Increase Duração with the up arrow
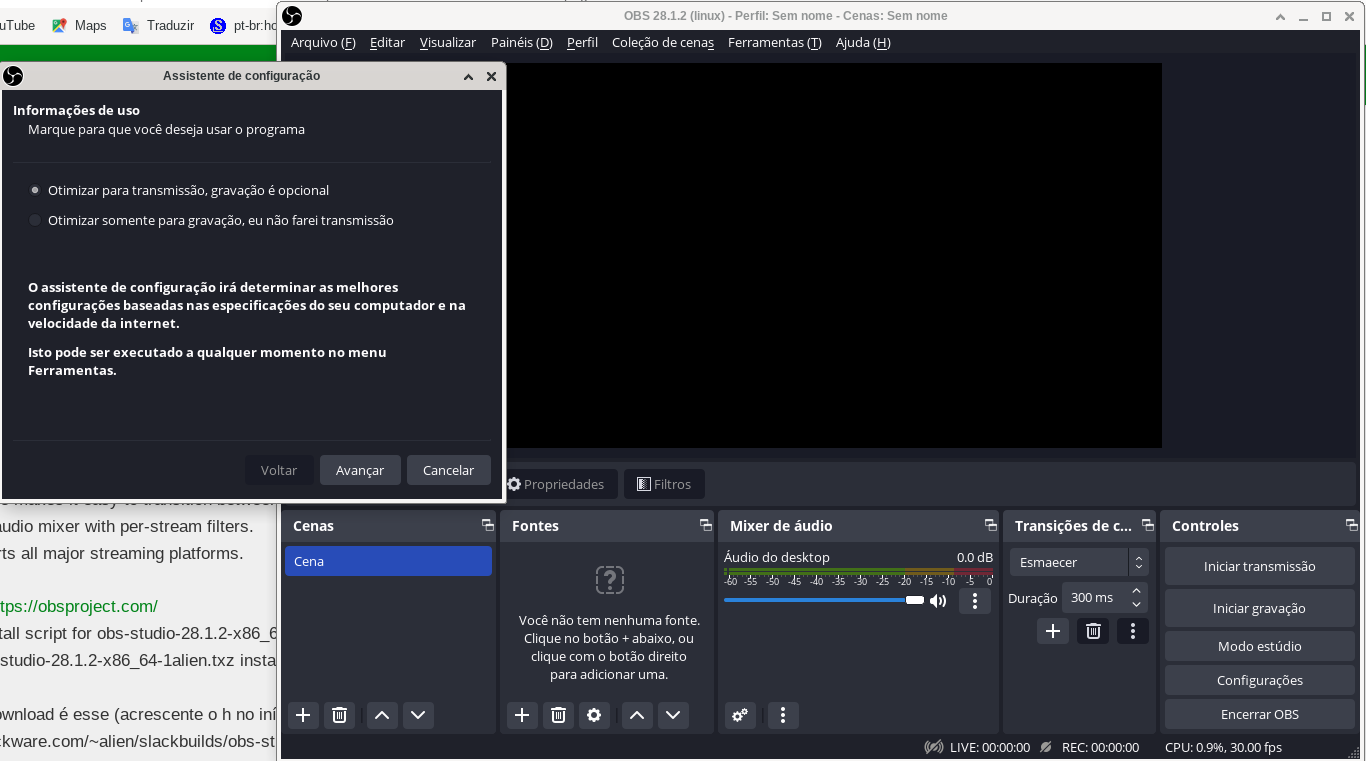The height and width of the screenshot is (761, 1366). pos(1136,591)
